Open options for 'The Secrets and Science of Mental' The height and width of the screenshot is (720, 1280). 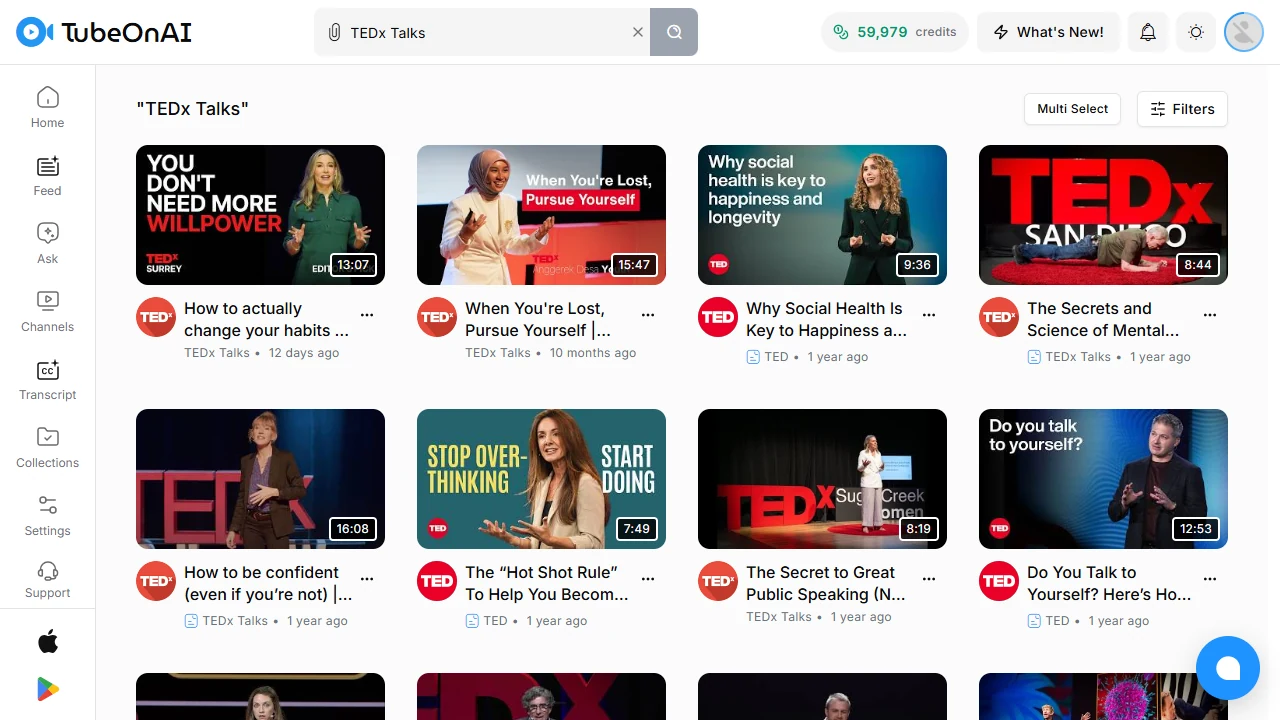(x=1210, y=315)
